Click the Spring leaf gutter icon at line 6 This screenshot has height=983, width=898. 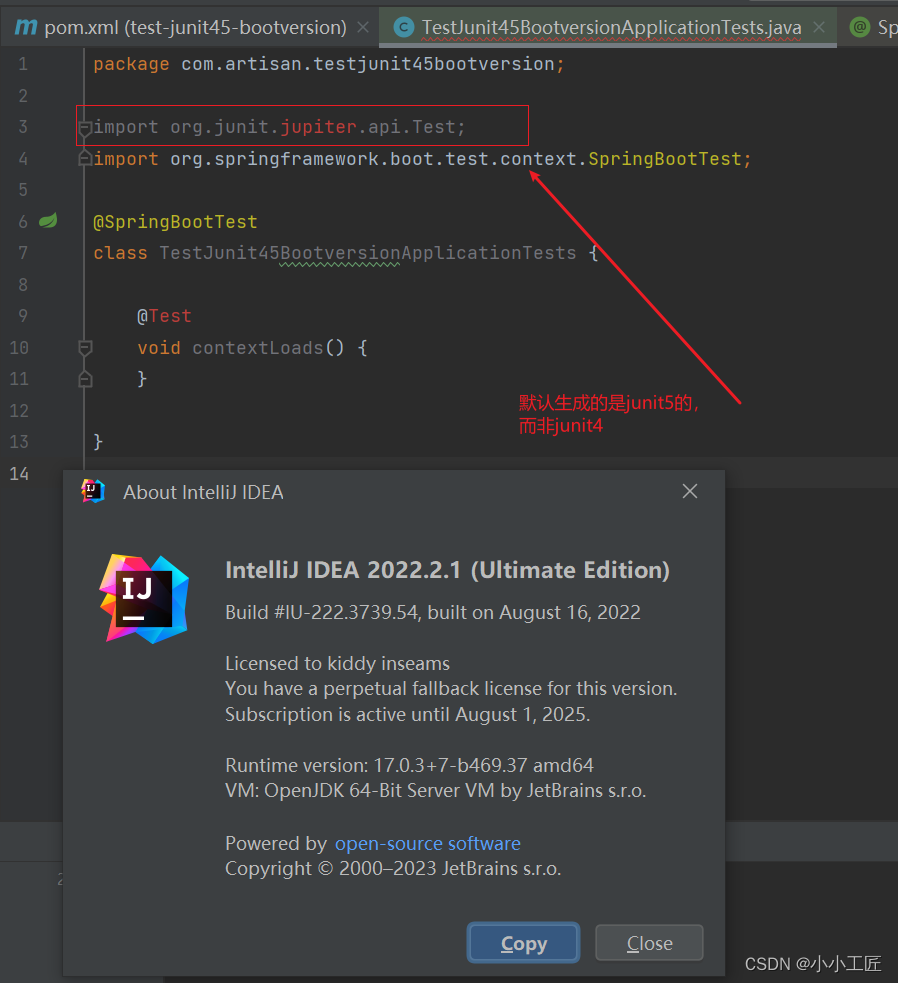pyautogui.click(x=48, y=221)
